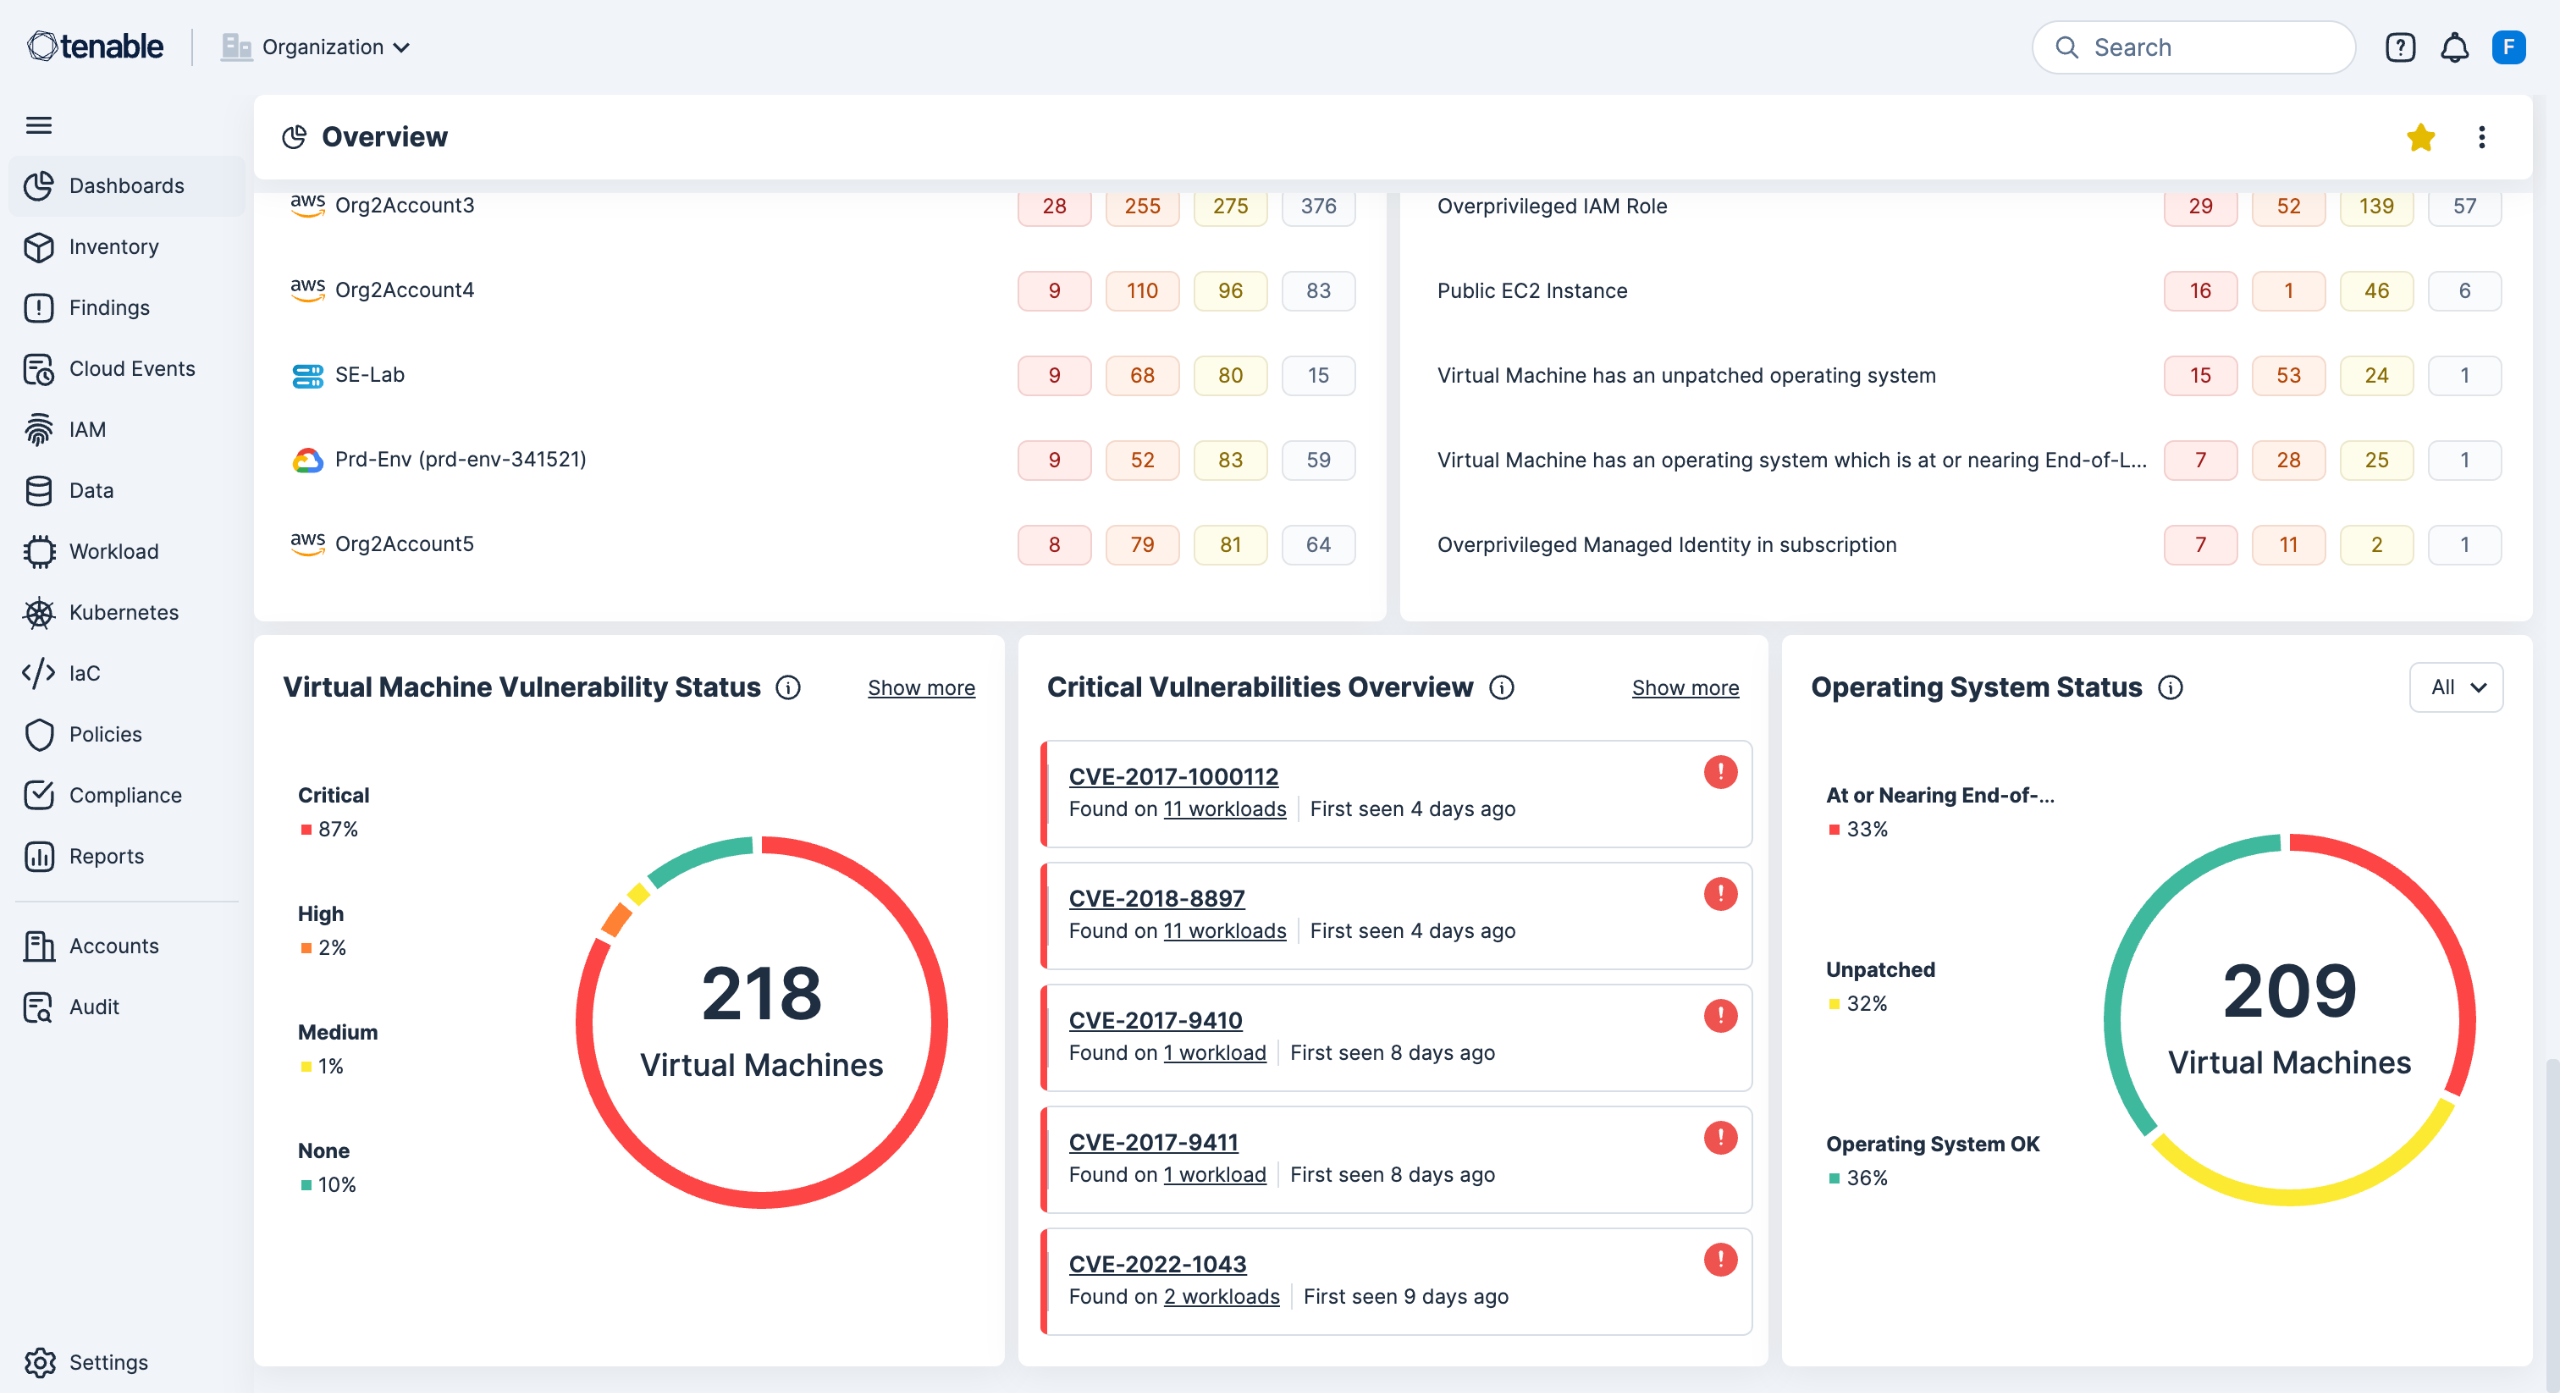Image resolution: width=2560 pixels, height=1393 pixels.
Task: Click the notifications bell icon
Action: point(2454,47)
